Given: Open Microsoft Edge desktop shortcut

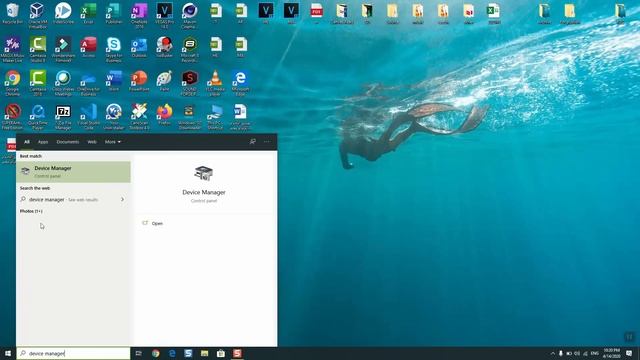Looking at the screenshot, I should [240, 83].
